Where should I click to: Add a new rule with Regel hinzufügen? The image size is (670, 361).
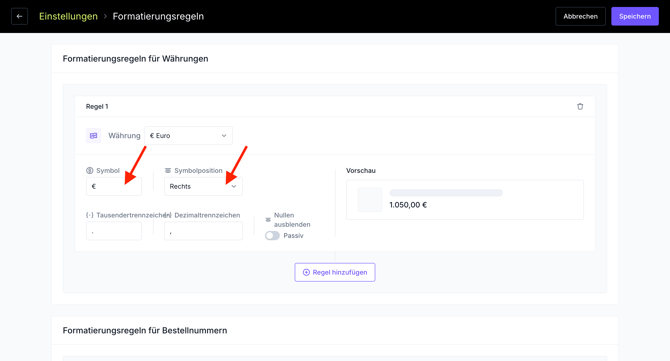click(x=335, y=272)
